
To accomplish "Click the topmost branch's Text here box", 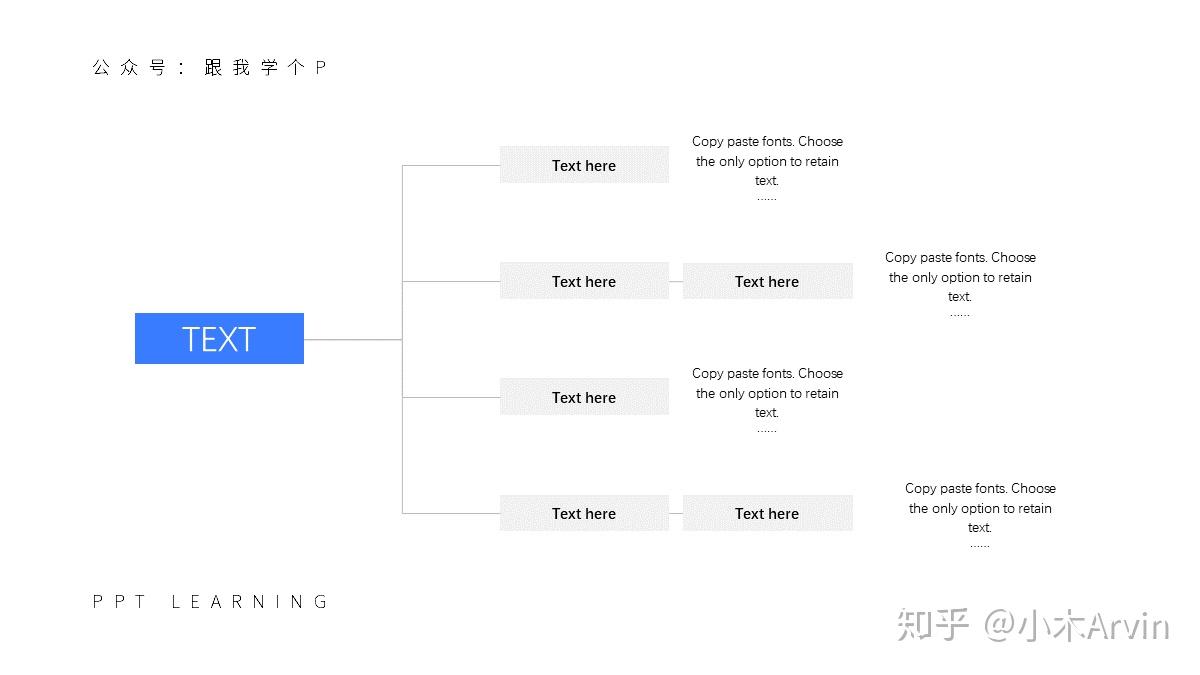I will click(x=584, y=165).
